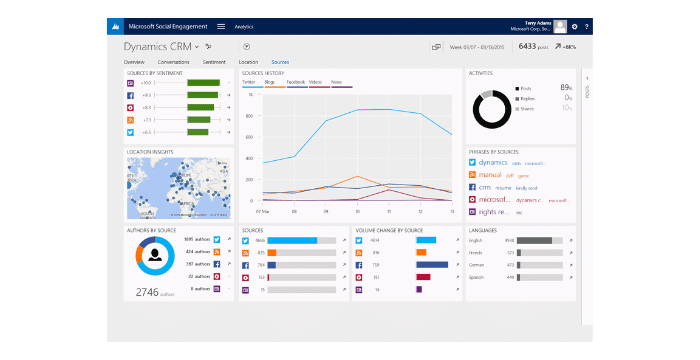Click Twitter icon in Volume Change by Source
700x360 pixels.
click(359, 240)
